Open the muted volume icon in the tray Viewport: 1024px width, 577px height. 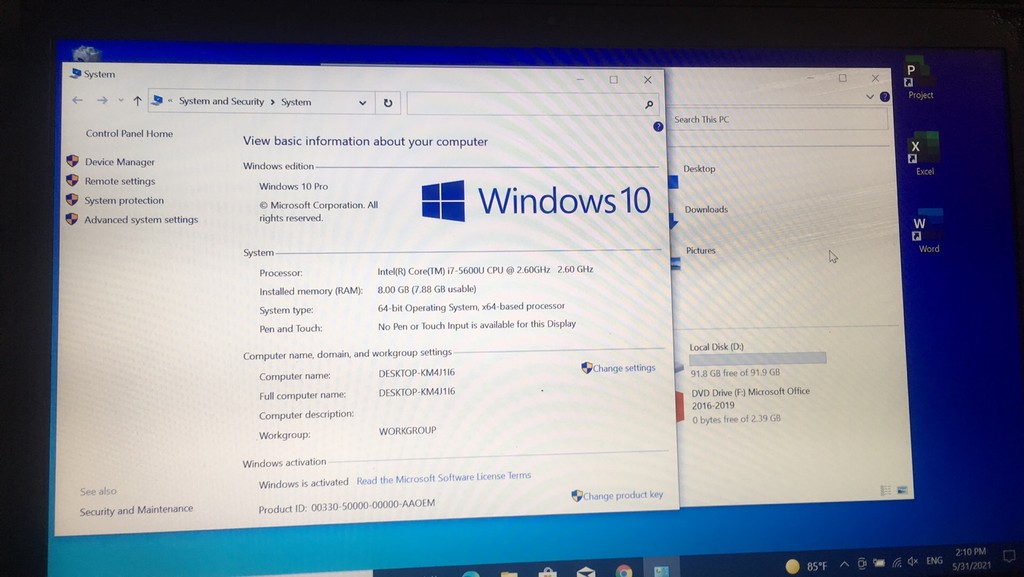913,561
